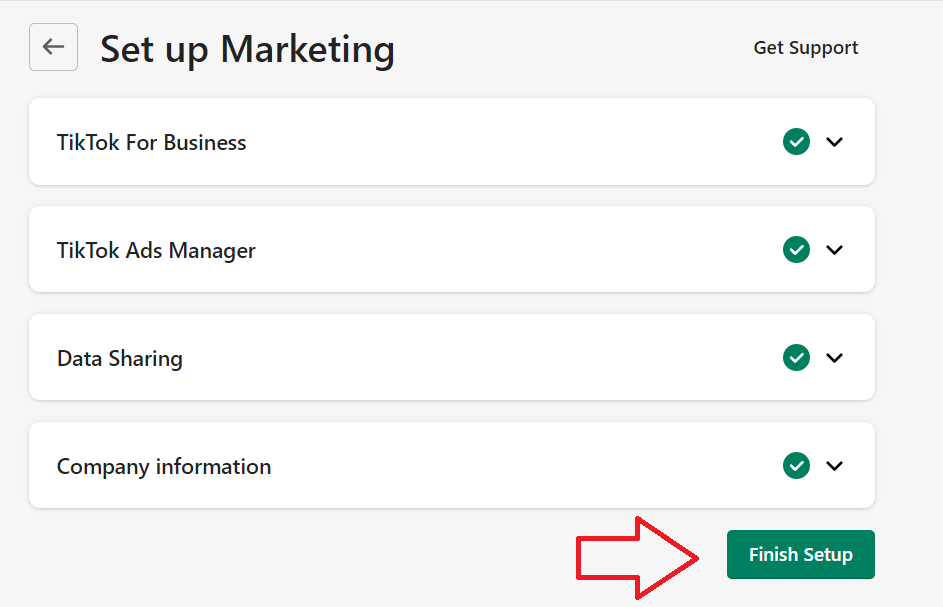This screenshot has height=607, width=943.
Task: Click the TikTok Ads Manager green checkmark
Action: (796, 250)
